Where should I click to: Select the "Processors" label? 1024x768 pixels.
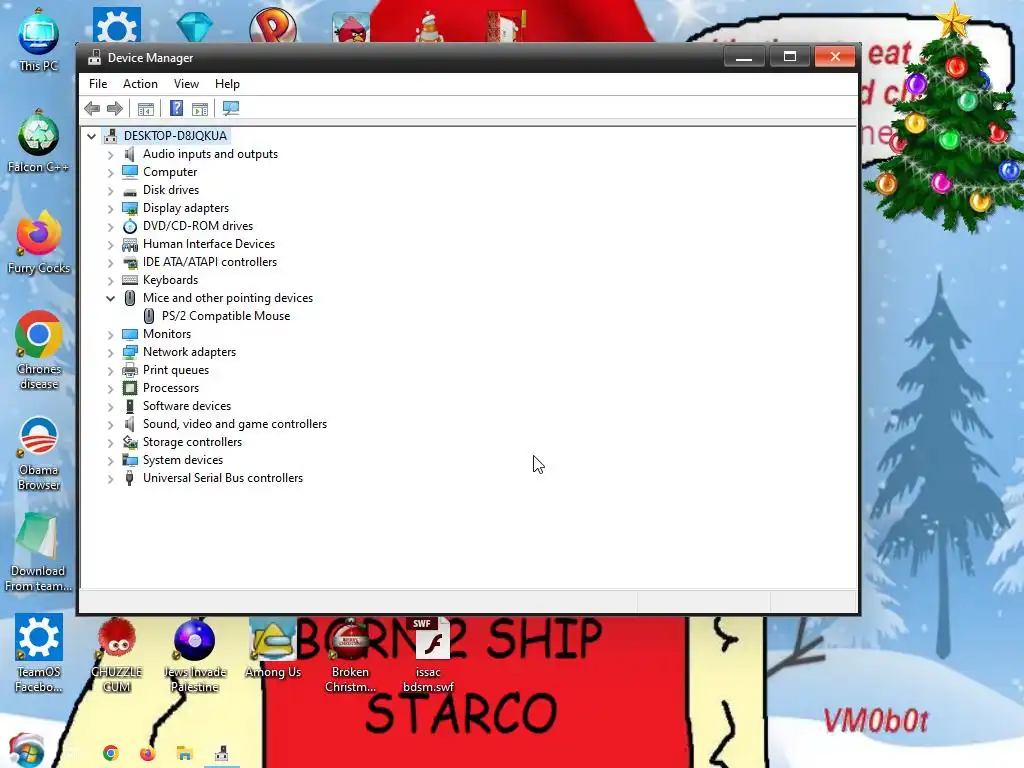tap(171, 387)
